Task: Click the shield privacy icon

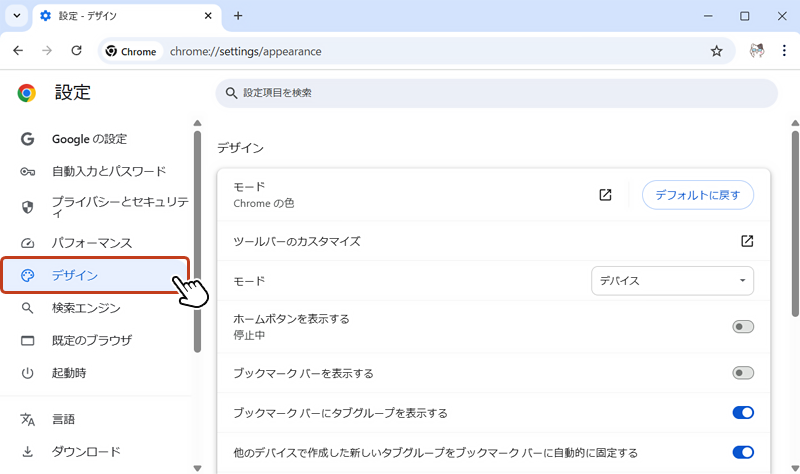Action: point(28,207)
